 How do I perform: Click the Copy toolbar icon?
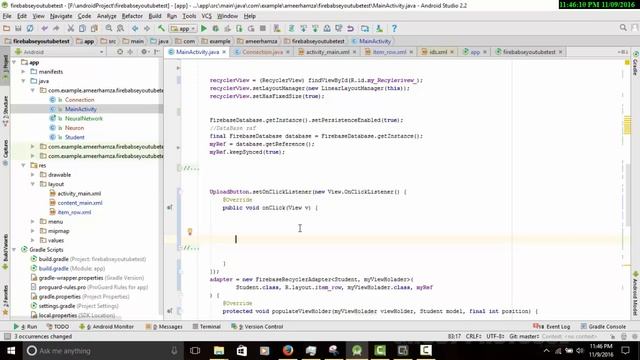(x=82, y=29)
